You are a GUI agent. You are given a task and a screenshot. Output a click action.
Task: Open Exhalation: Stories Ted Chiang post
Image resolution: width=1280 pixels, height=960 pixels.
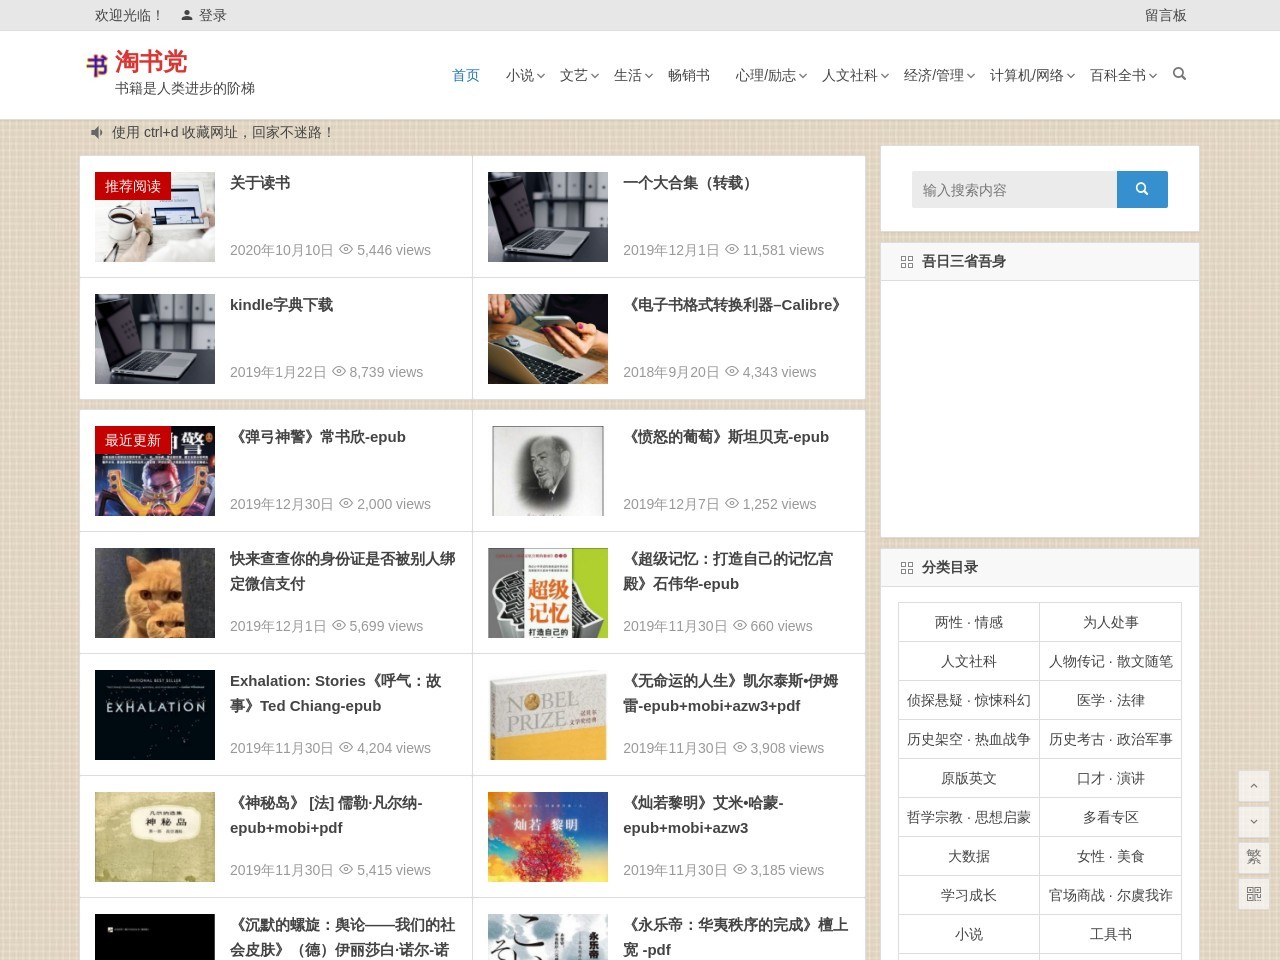(x=336, y=693)
